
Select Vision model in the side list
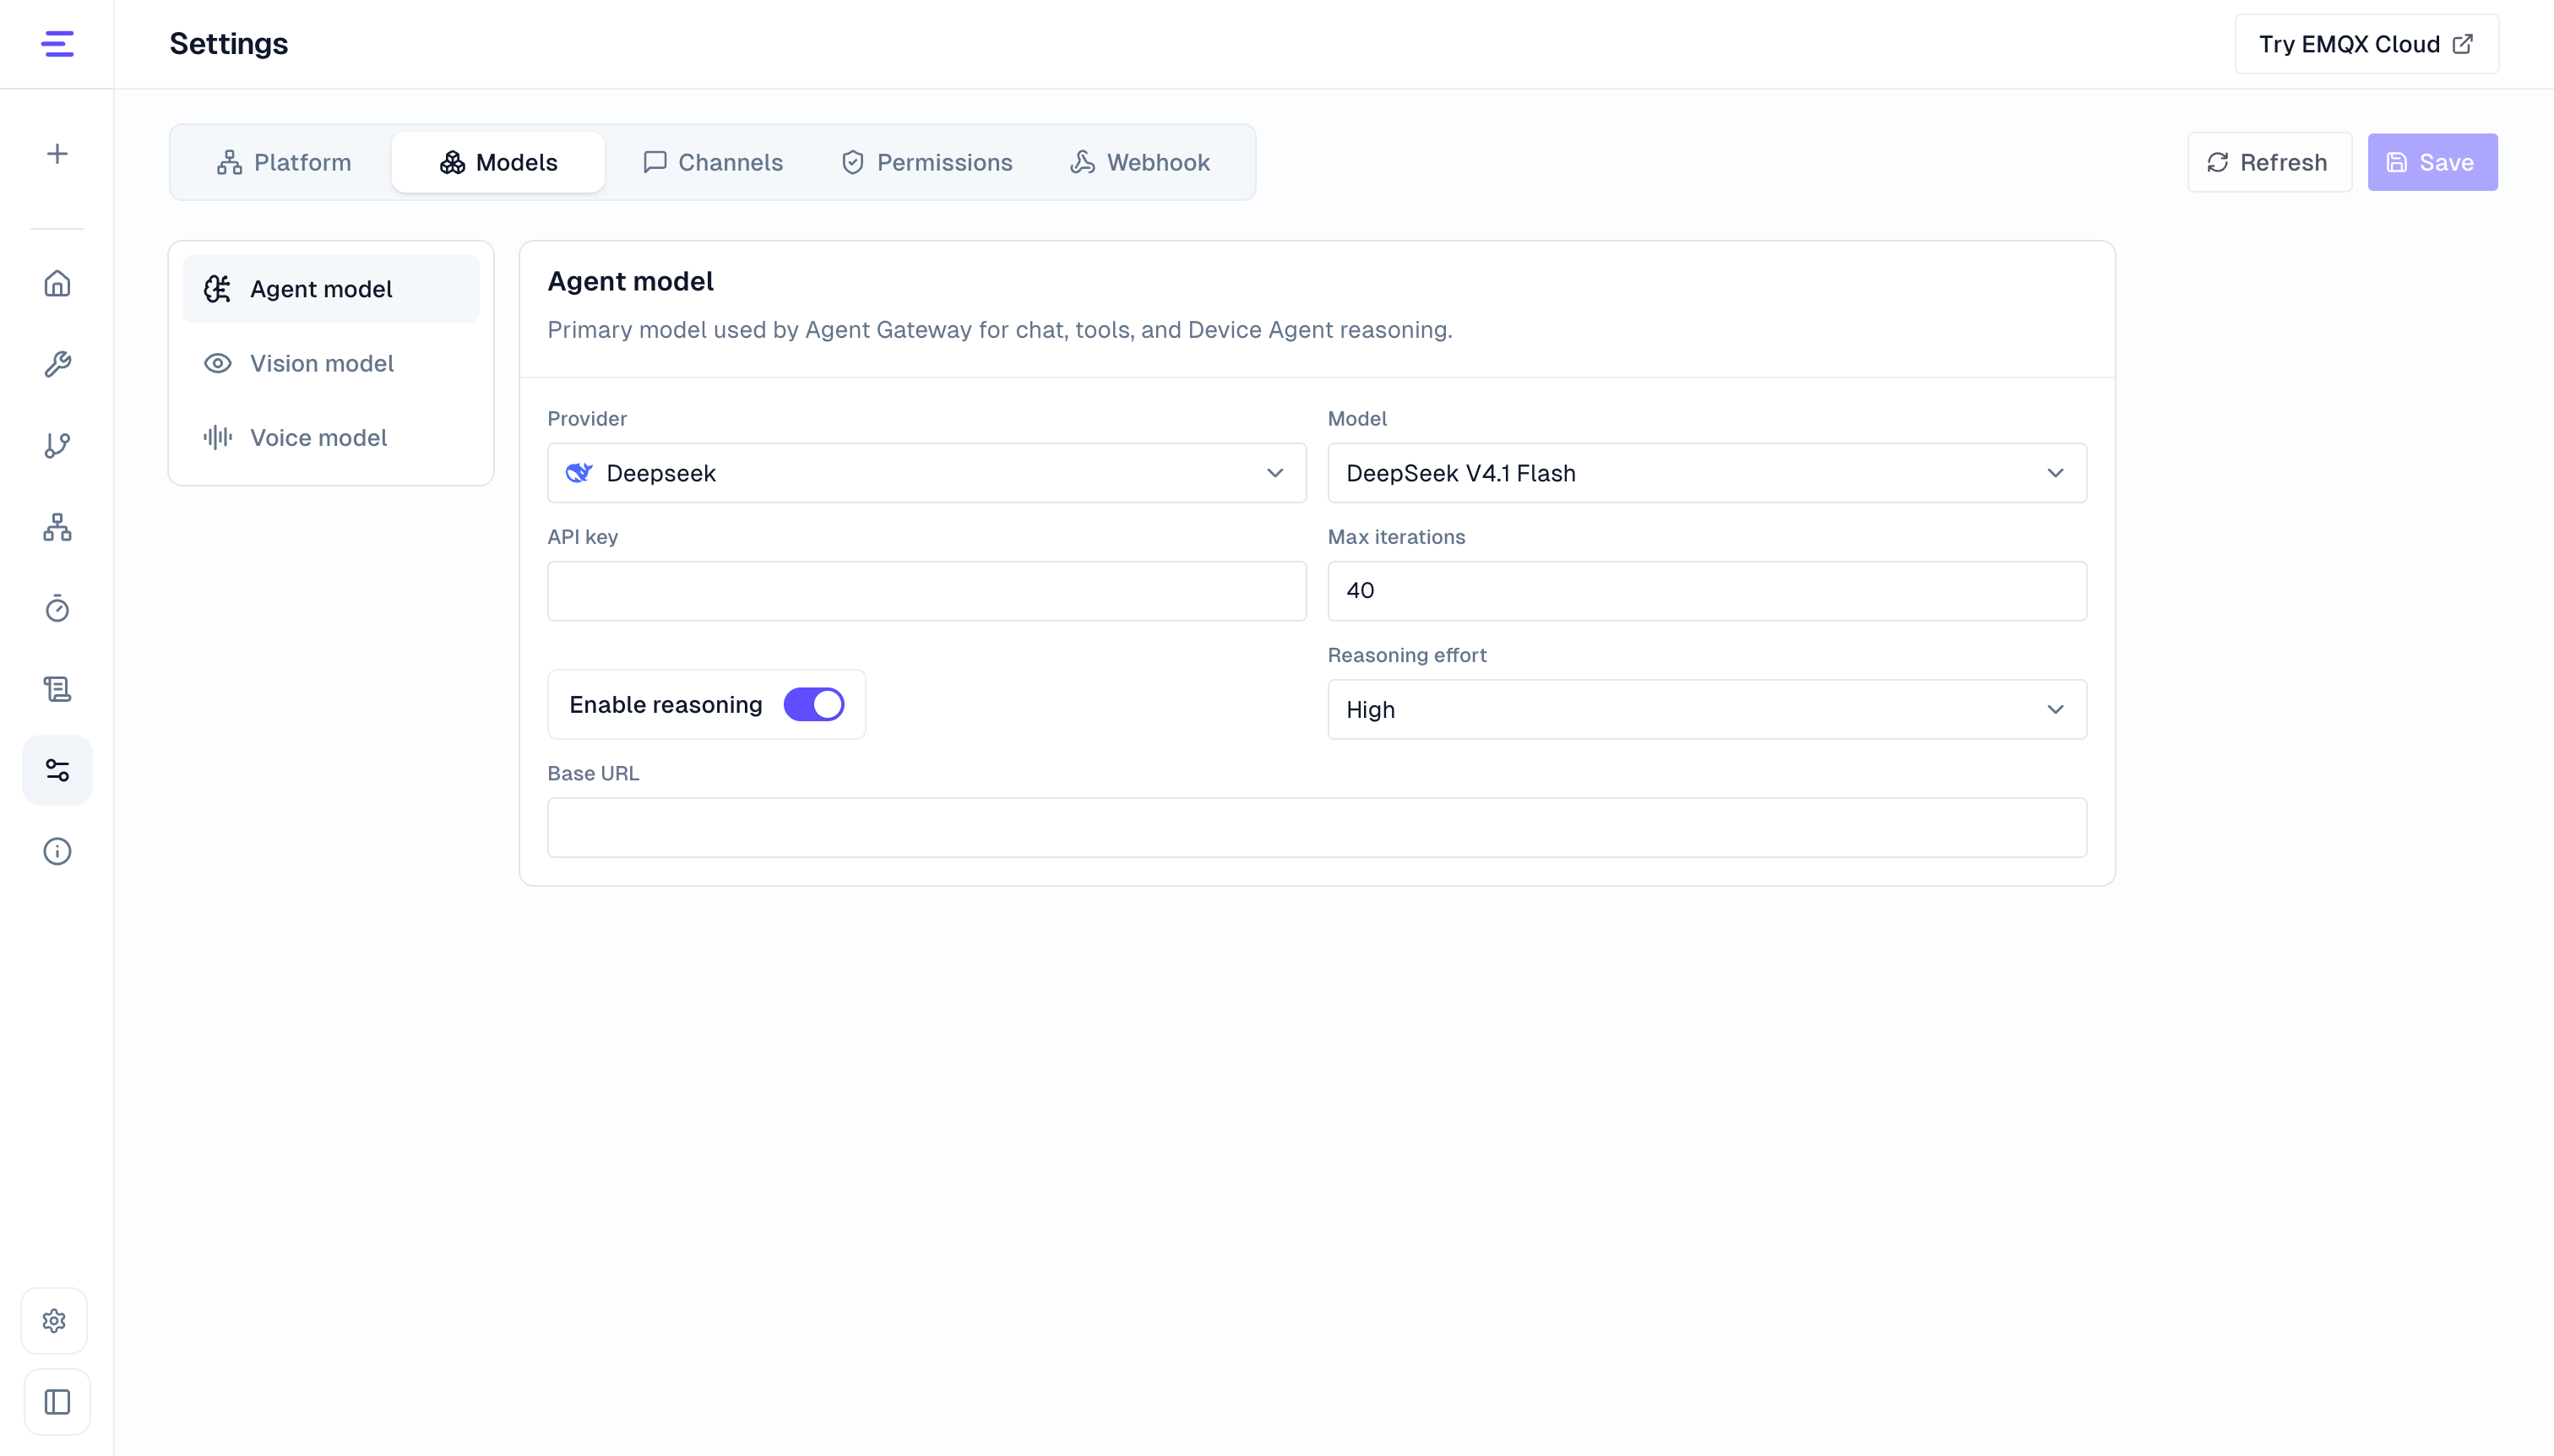tap(331, 363)
